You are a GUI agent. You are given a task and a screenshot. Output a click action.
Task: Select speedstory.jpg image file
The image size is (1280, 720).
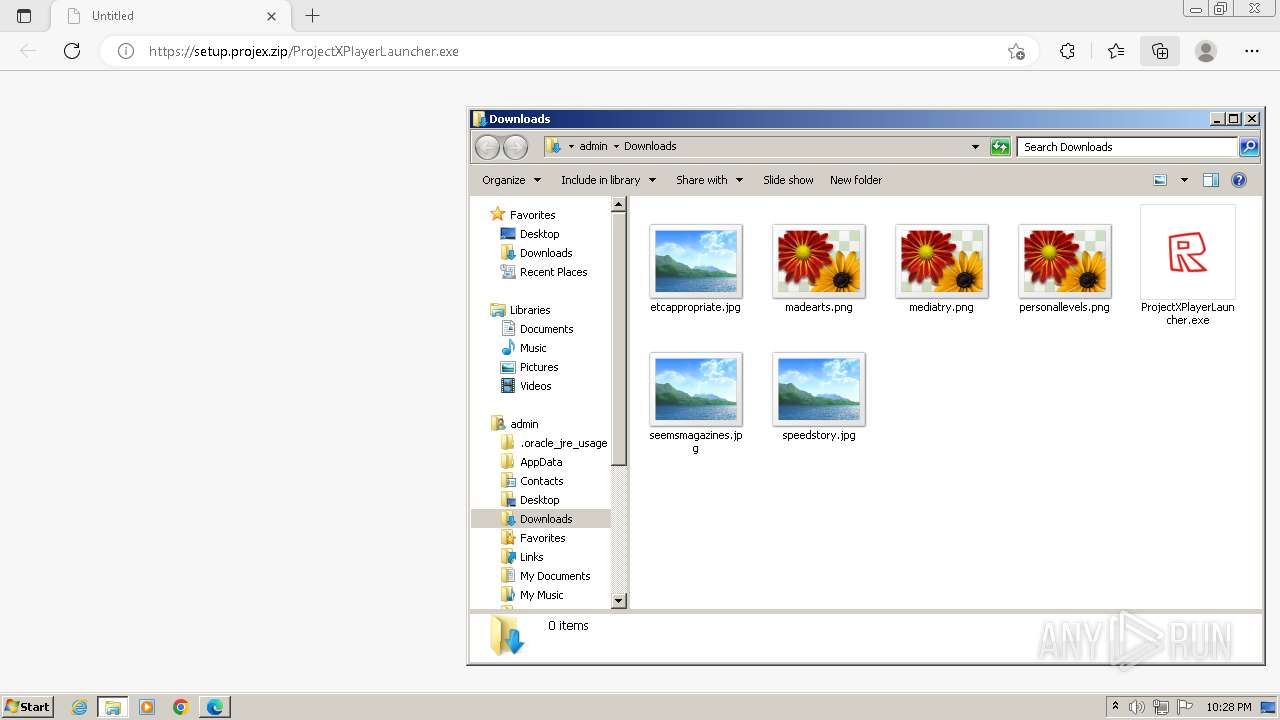pyautogui.click(x=819, y=389)
